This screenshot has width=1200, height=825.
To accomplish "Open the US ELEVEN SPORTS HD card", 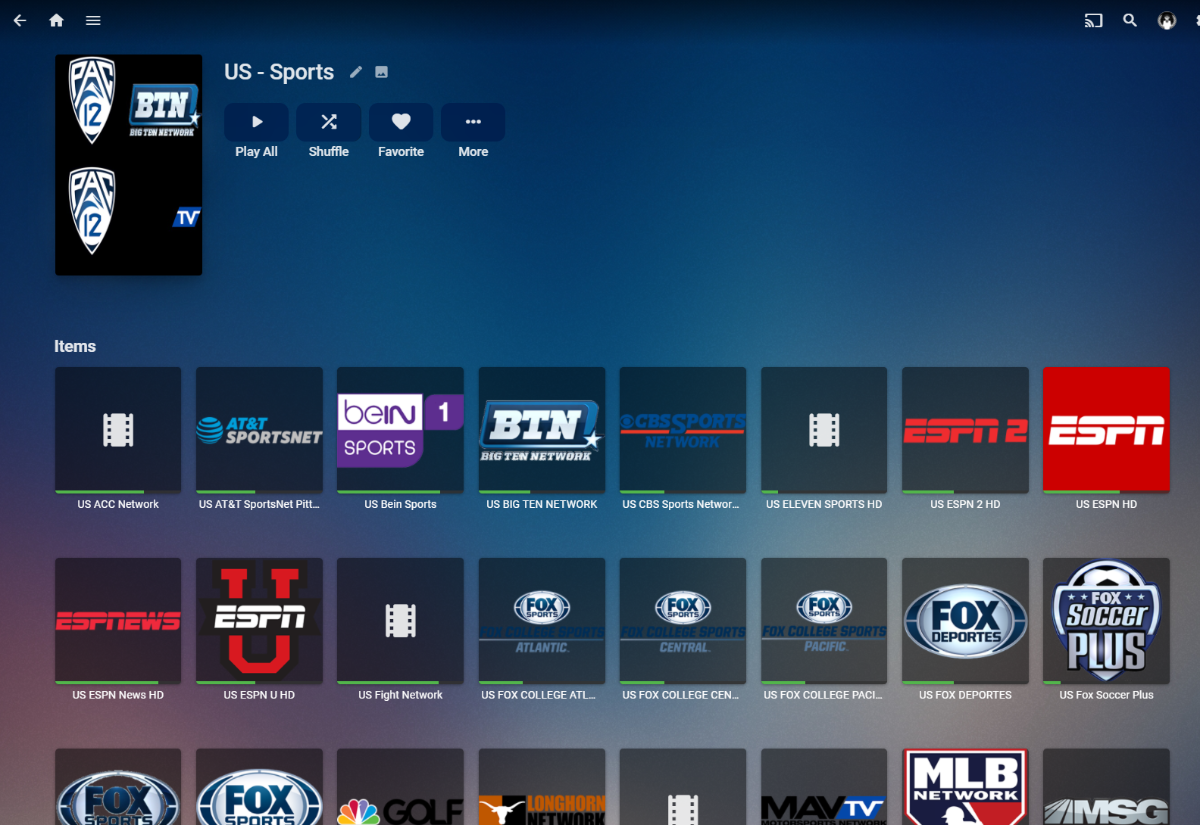I will coord(824,430).
